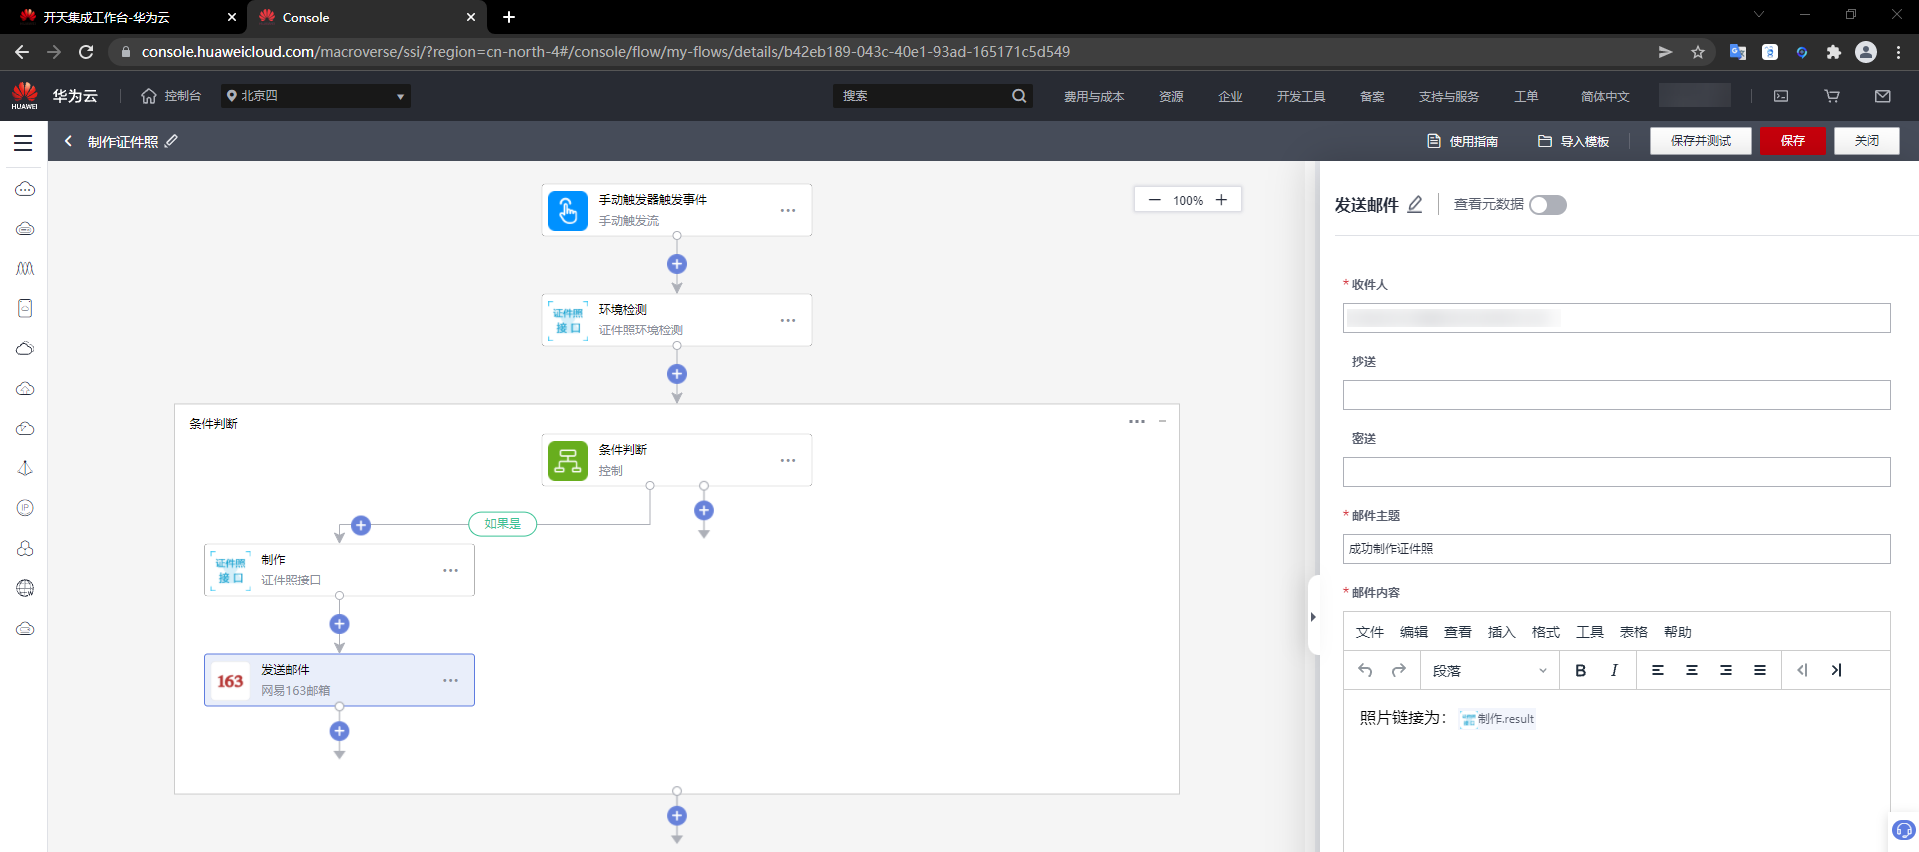Open the 段落 paragraph style dropdown
Screen dimensions: 1919x852
tap(1489, 670)
